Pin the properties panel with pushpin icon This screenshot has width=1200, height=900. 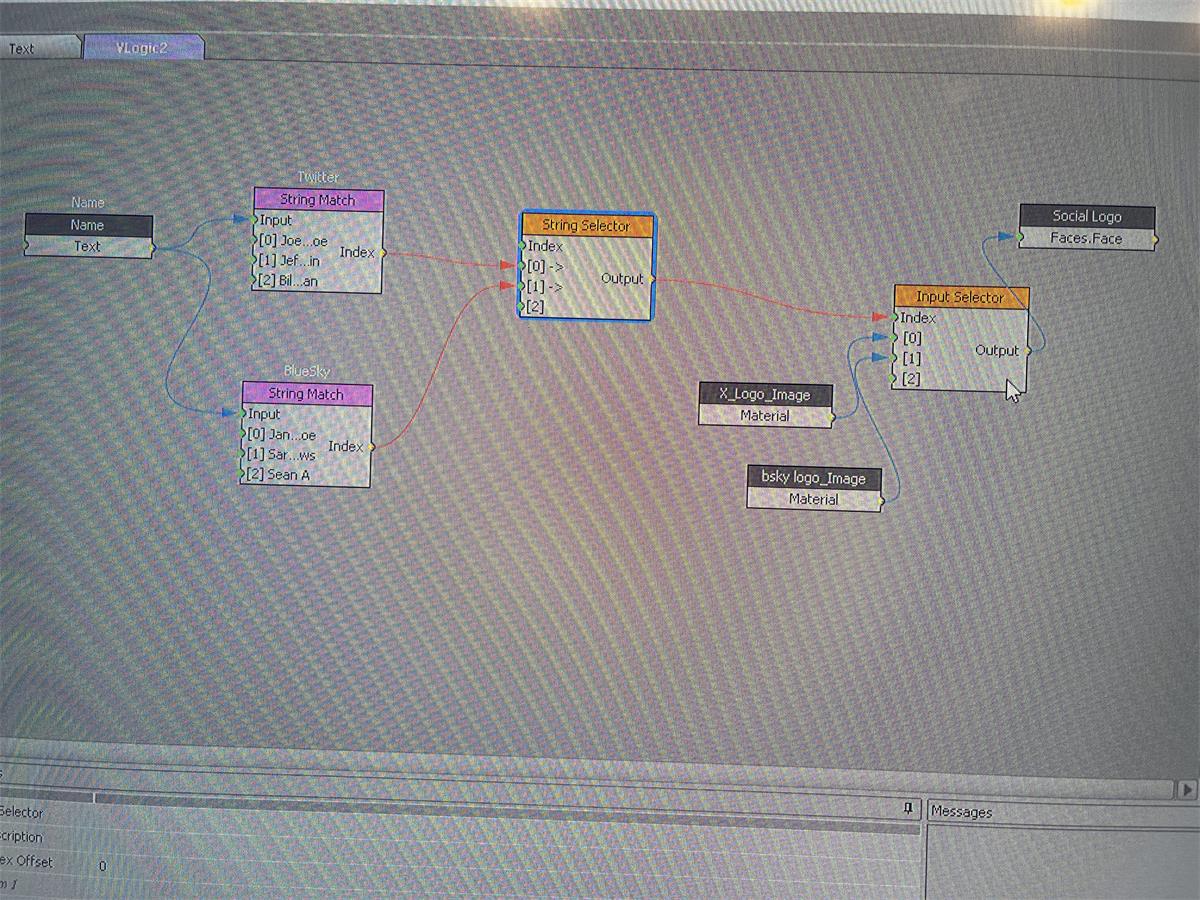(907, 807)
